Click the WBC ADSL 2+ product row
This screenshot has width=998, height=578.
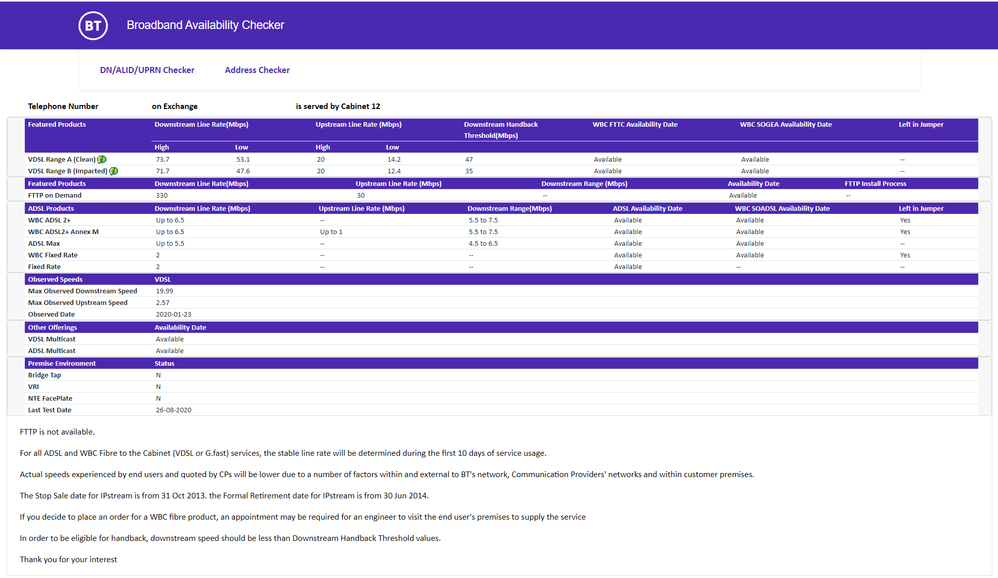(x=50, y=220)
